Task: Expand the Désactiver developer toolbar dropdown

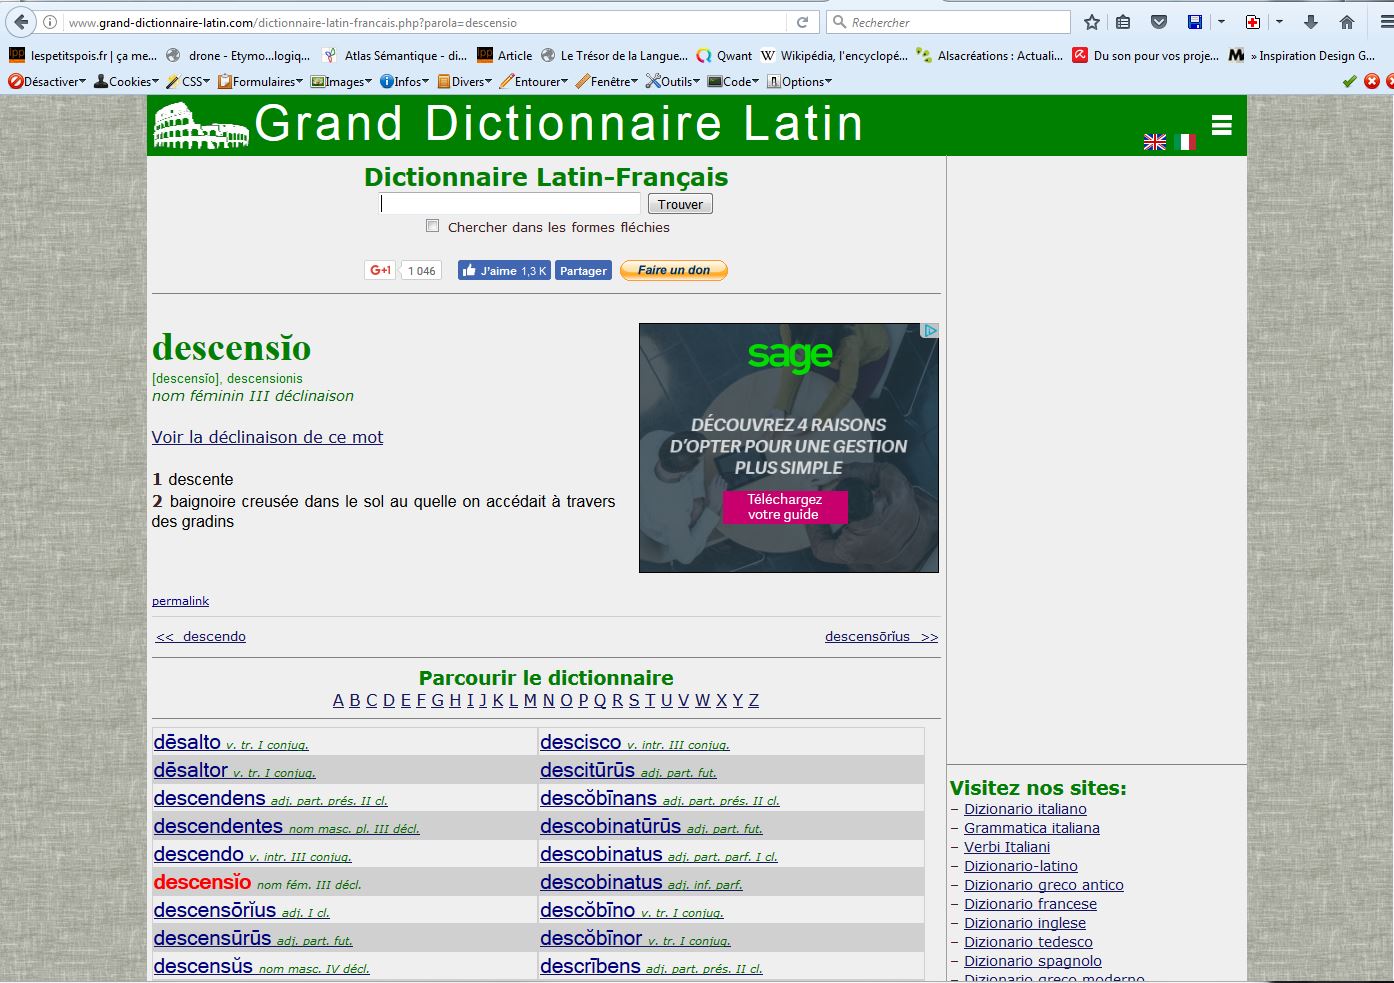Action: (47, 82)
